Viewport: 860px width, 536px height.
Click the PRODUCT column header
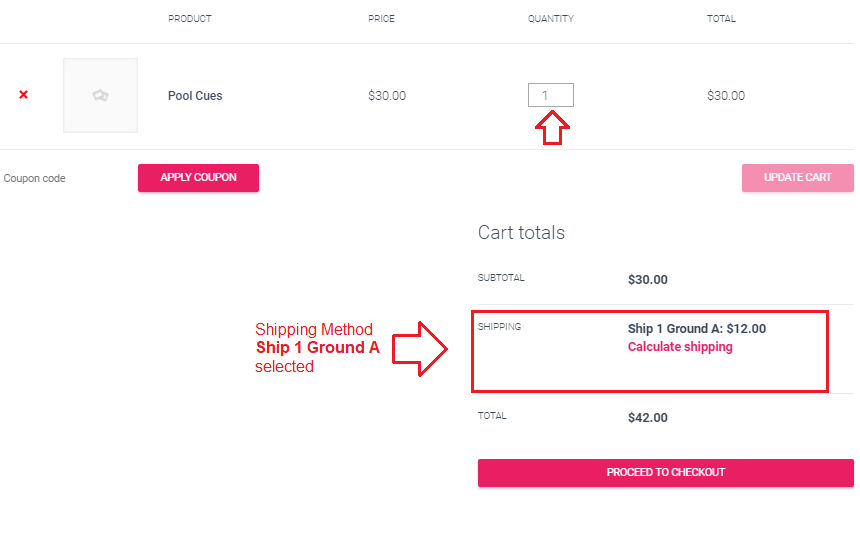[x=190, y=19]
